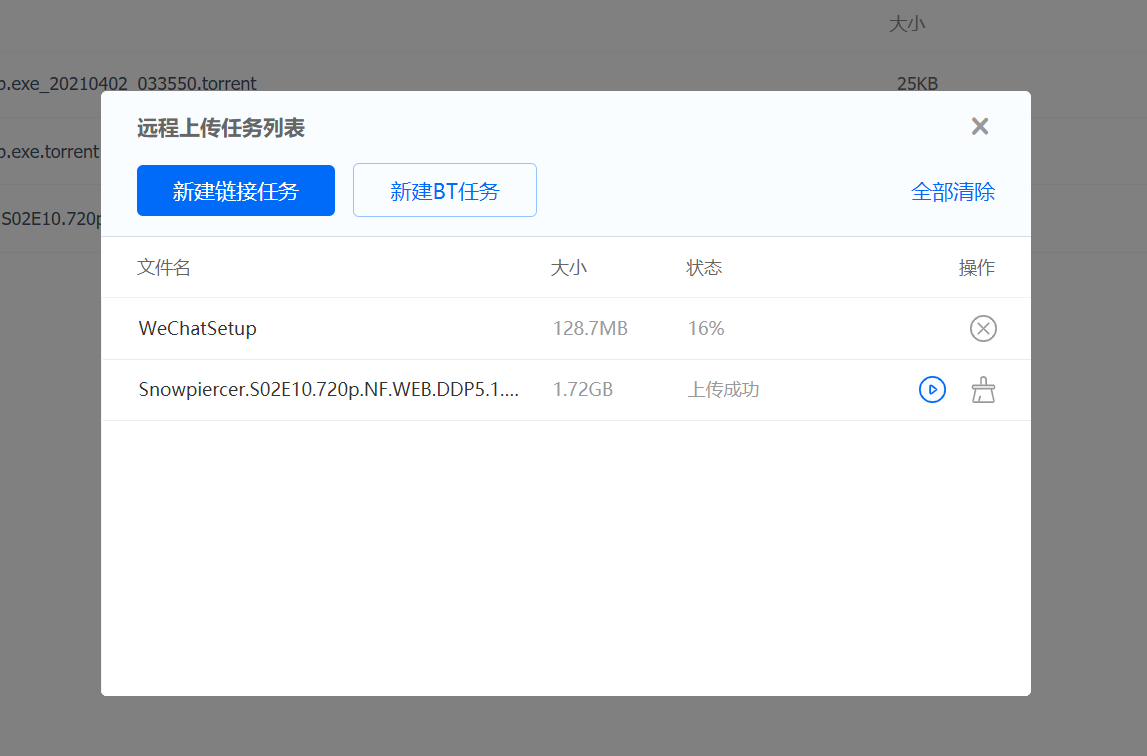This screenshot has width=1147, height=756.
Task: Click the 全部清除 link
Action: (x=952, y=192)
